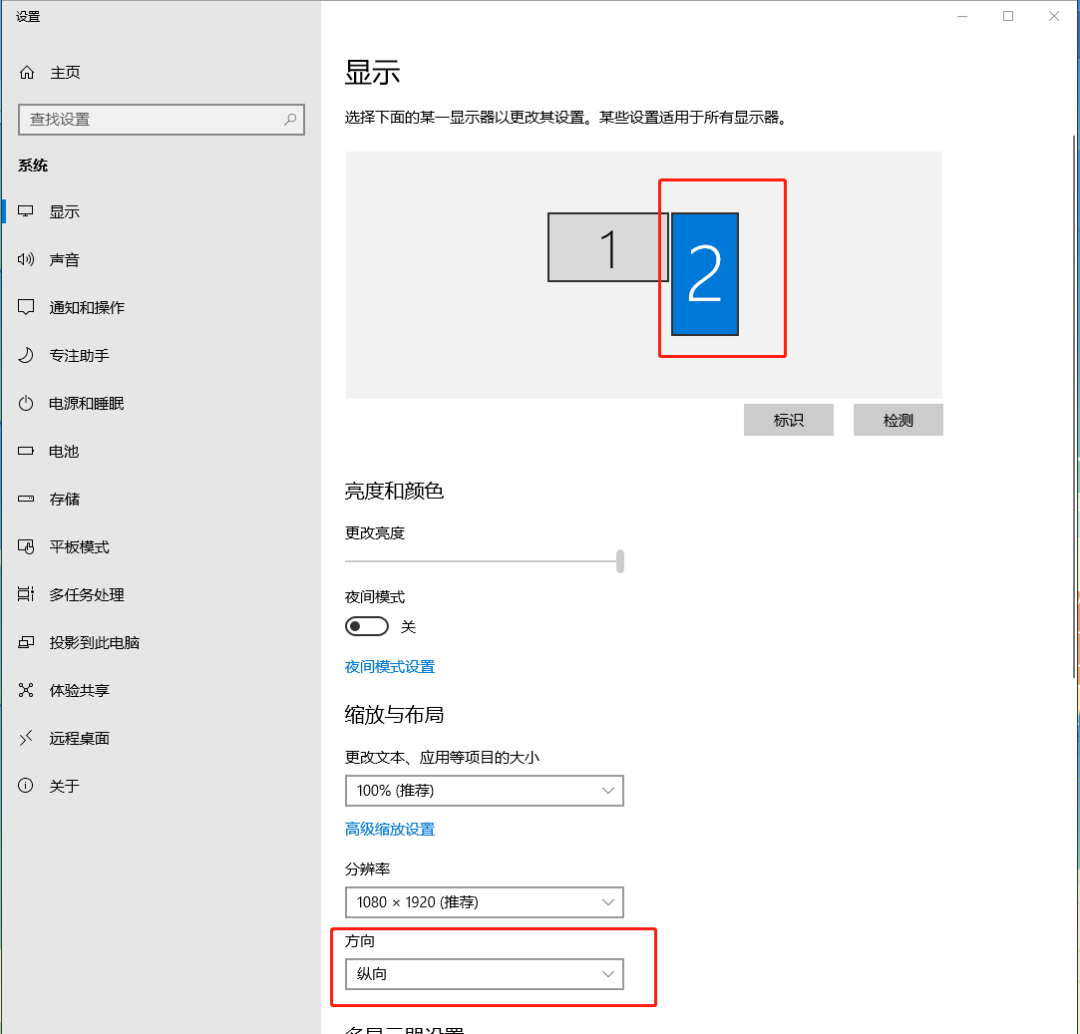Open the 声音 (Sound) settings page
Image resolution: width=1080 pixels, height=1034 pixels.
tap(64, 259)
